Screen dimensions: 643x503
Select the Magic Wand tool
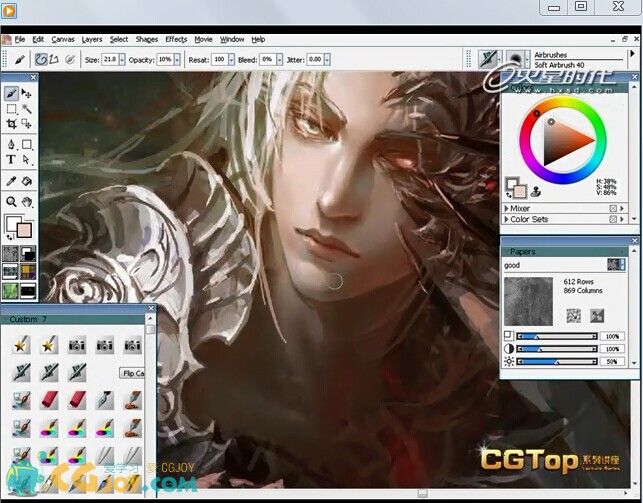coord(27,108)
